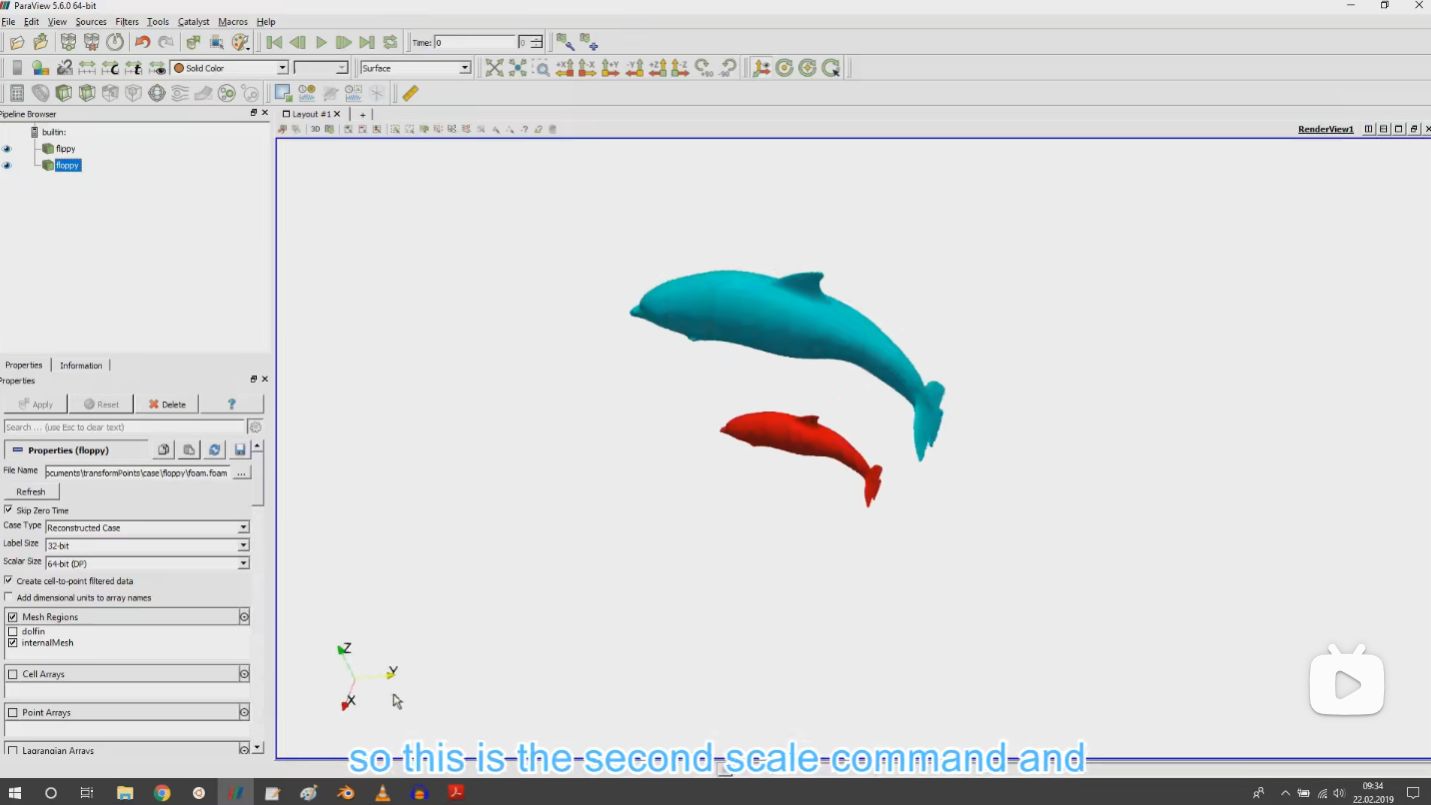The height and width of the screenshot is (805, 1431).
Task: Browse for file with the ... button
Action: (241, 473)
